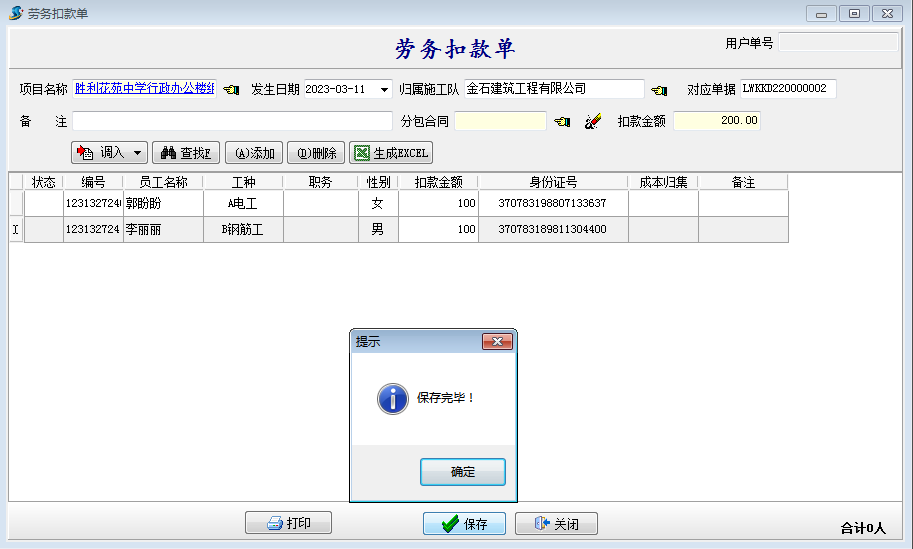Close the 提示 dialog with its red X

[497, 342]
